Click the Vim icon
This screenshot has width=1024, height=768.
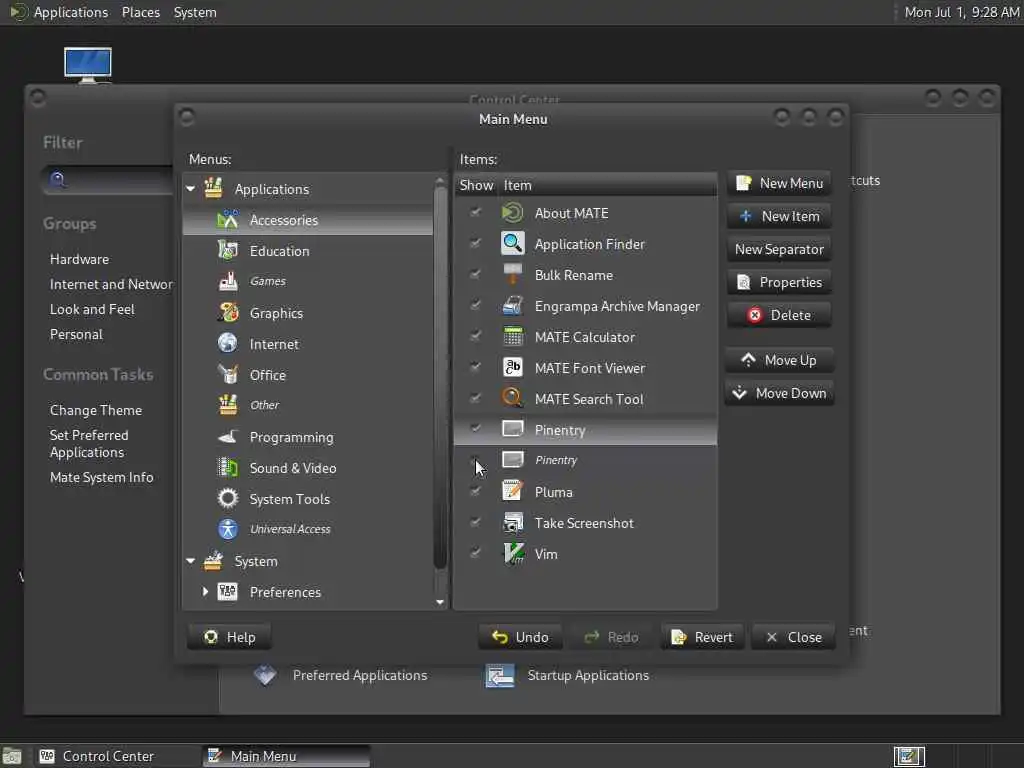pyautogui.click(x=513, y=554)
